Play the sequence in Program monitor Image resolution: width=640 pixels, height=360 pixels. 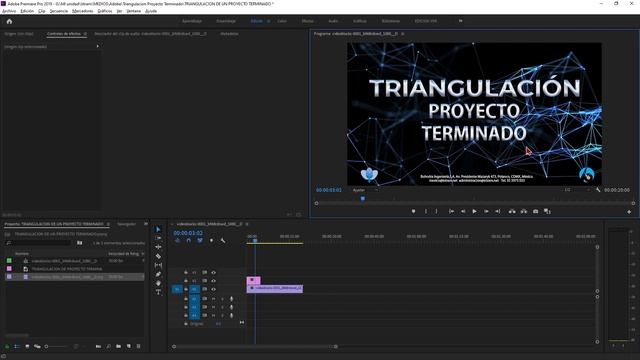474,211
